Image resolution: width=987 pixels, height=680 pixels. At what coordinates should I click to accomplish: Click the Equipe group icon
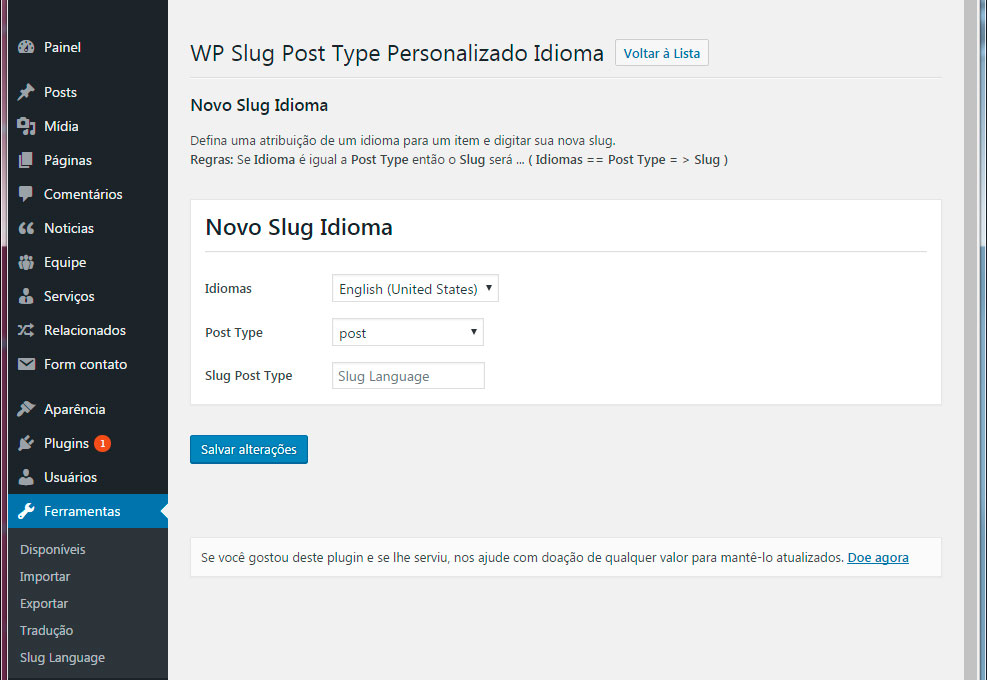[x=27, y=262]
